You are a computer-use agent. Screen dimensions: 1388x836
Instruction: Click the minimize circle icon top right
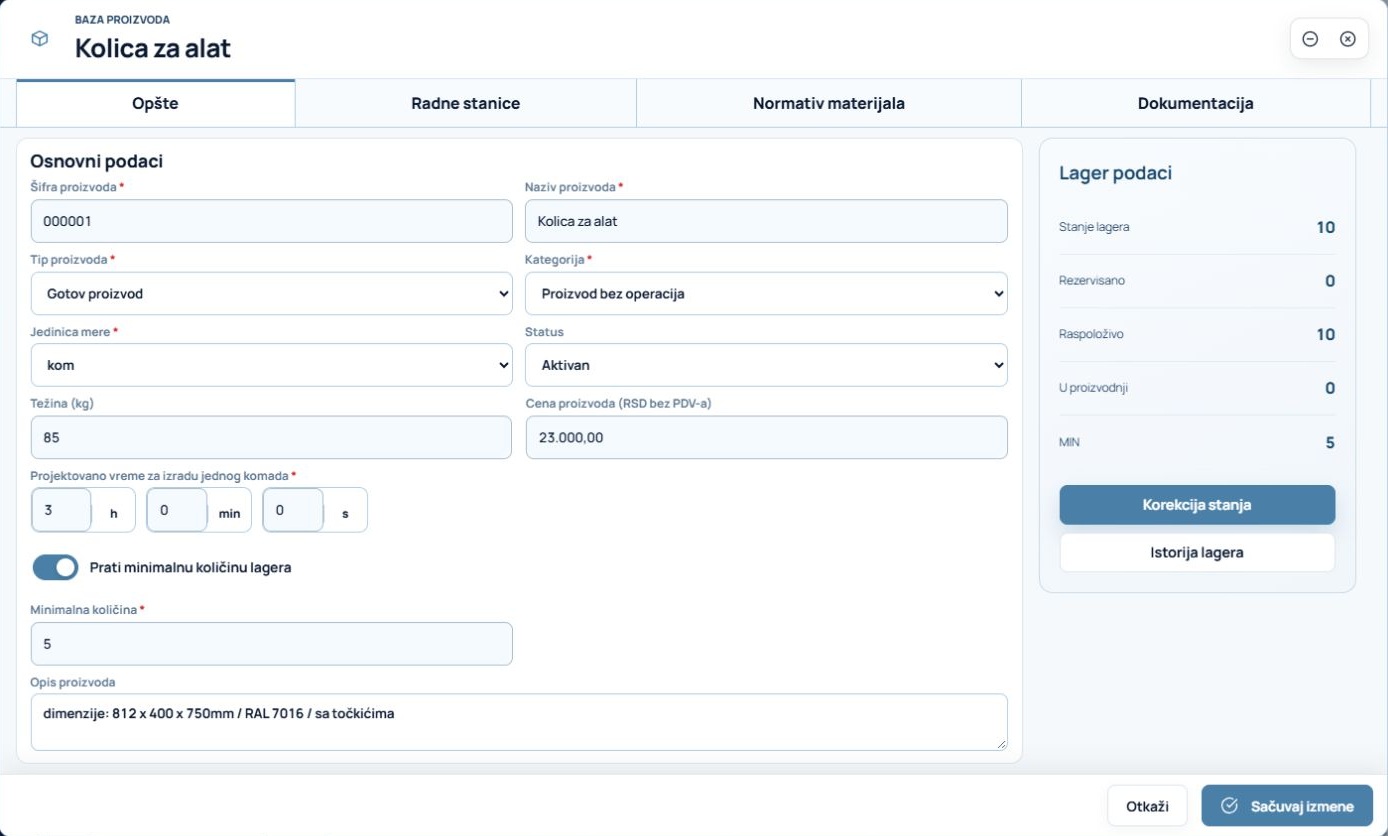[1310, 39]
